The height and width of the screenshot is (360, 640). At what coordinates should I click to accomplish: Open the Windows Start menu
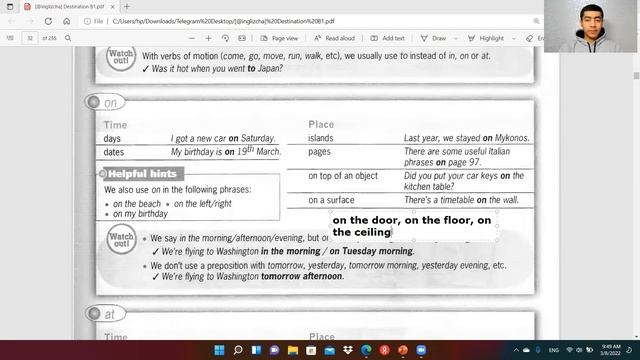(x=220, y=350)
